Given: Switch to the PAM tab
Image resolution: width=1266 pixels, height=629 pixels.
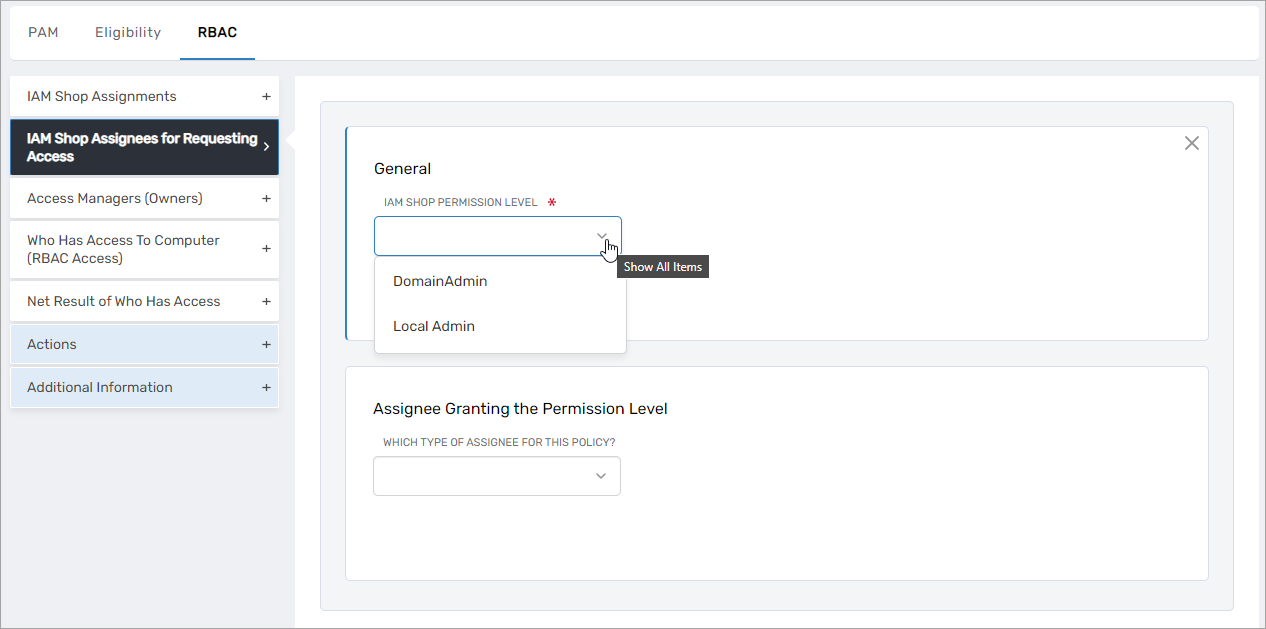Looking at the screenshot, I should (x=43, y=32).
